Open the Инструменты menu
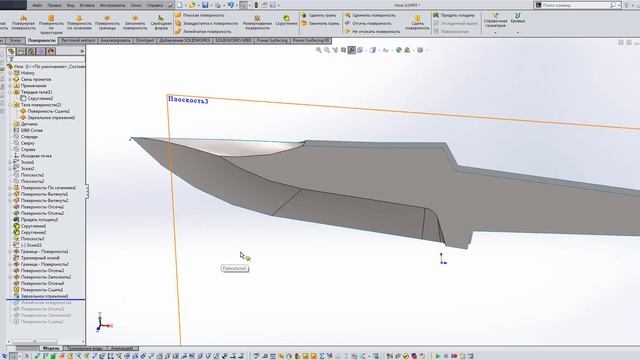Image resolution: width=640 pixels, height=360 pixels. click(x=113, y=5)
